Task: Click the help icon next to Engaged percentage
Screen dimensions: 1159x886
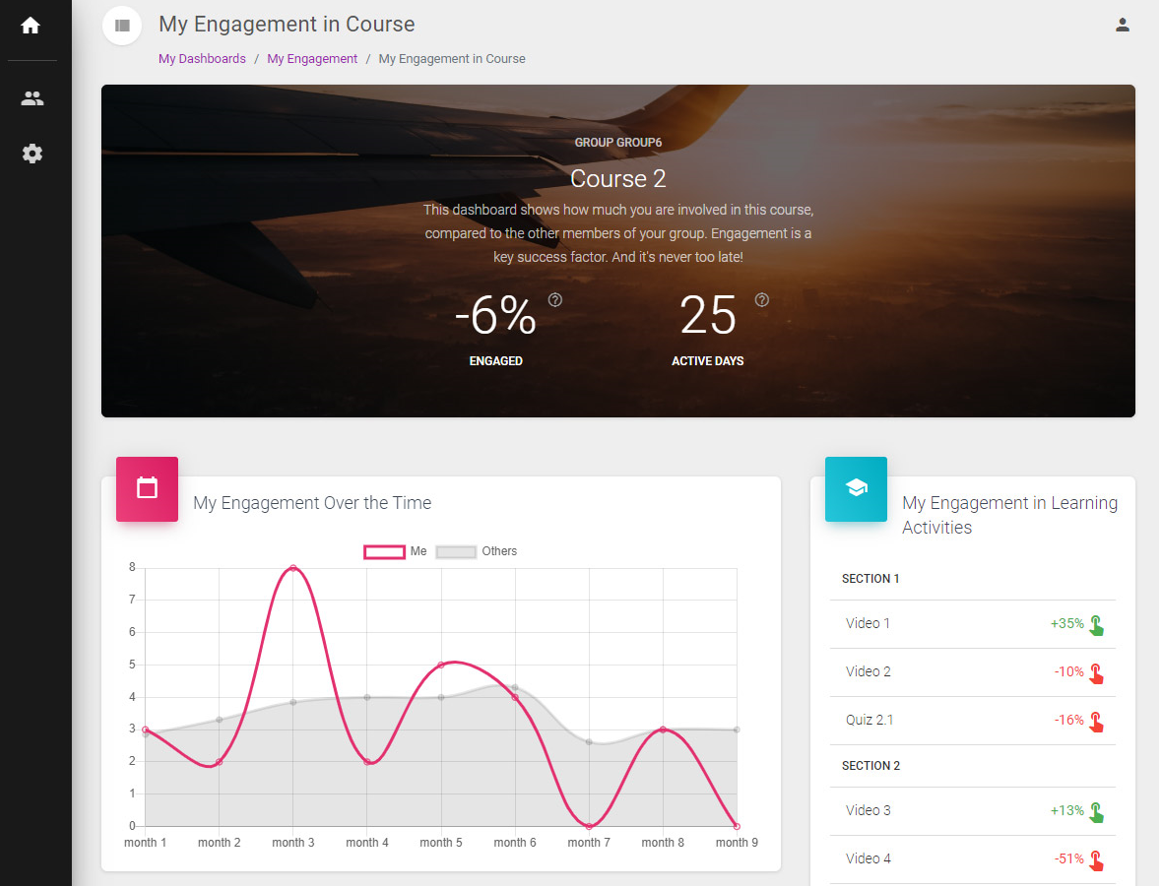Action: coord(555,300)
